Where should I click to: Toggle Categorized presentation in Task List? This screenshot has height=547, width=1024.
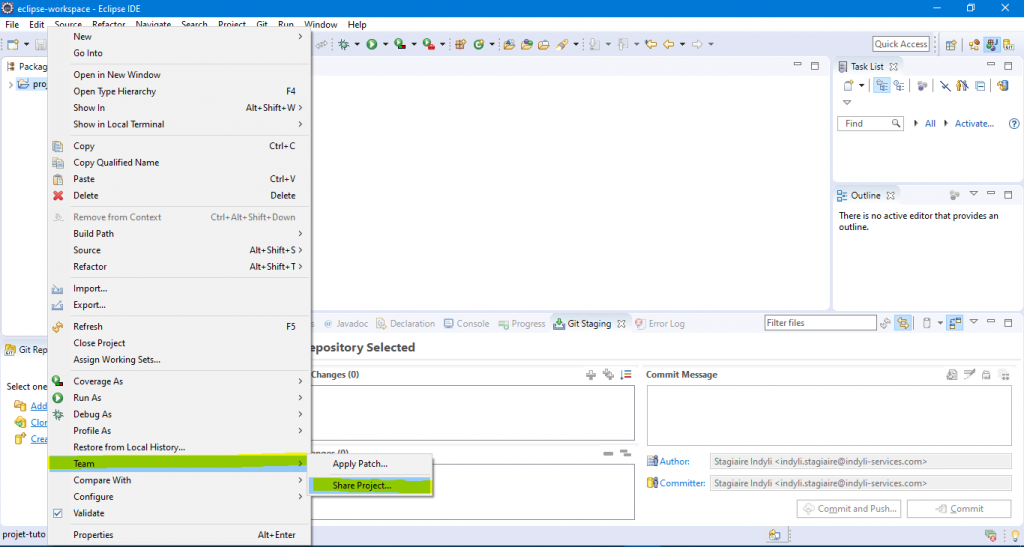point(882,86)
